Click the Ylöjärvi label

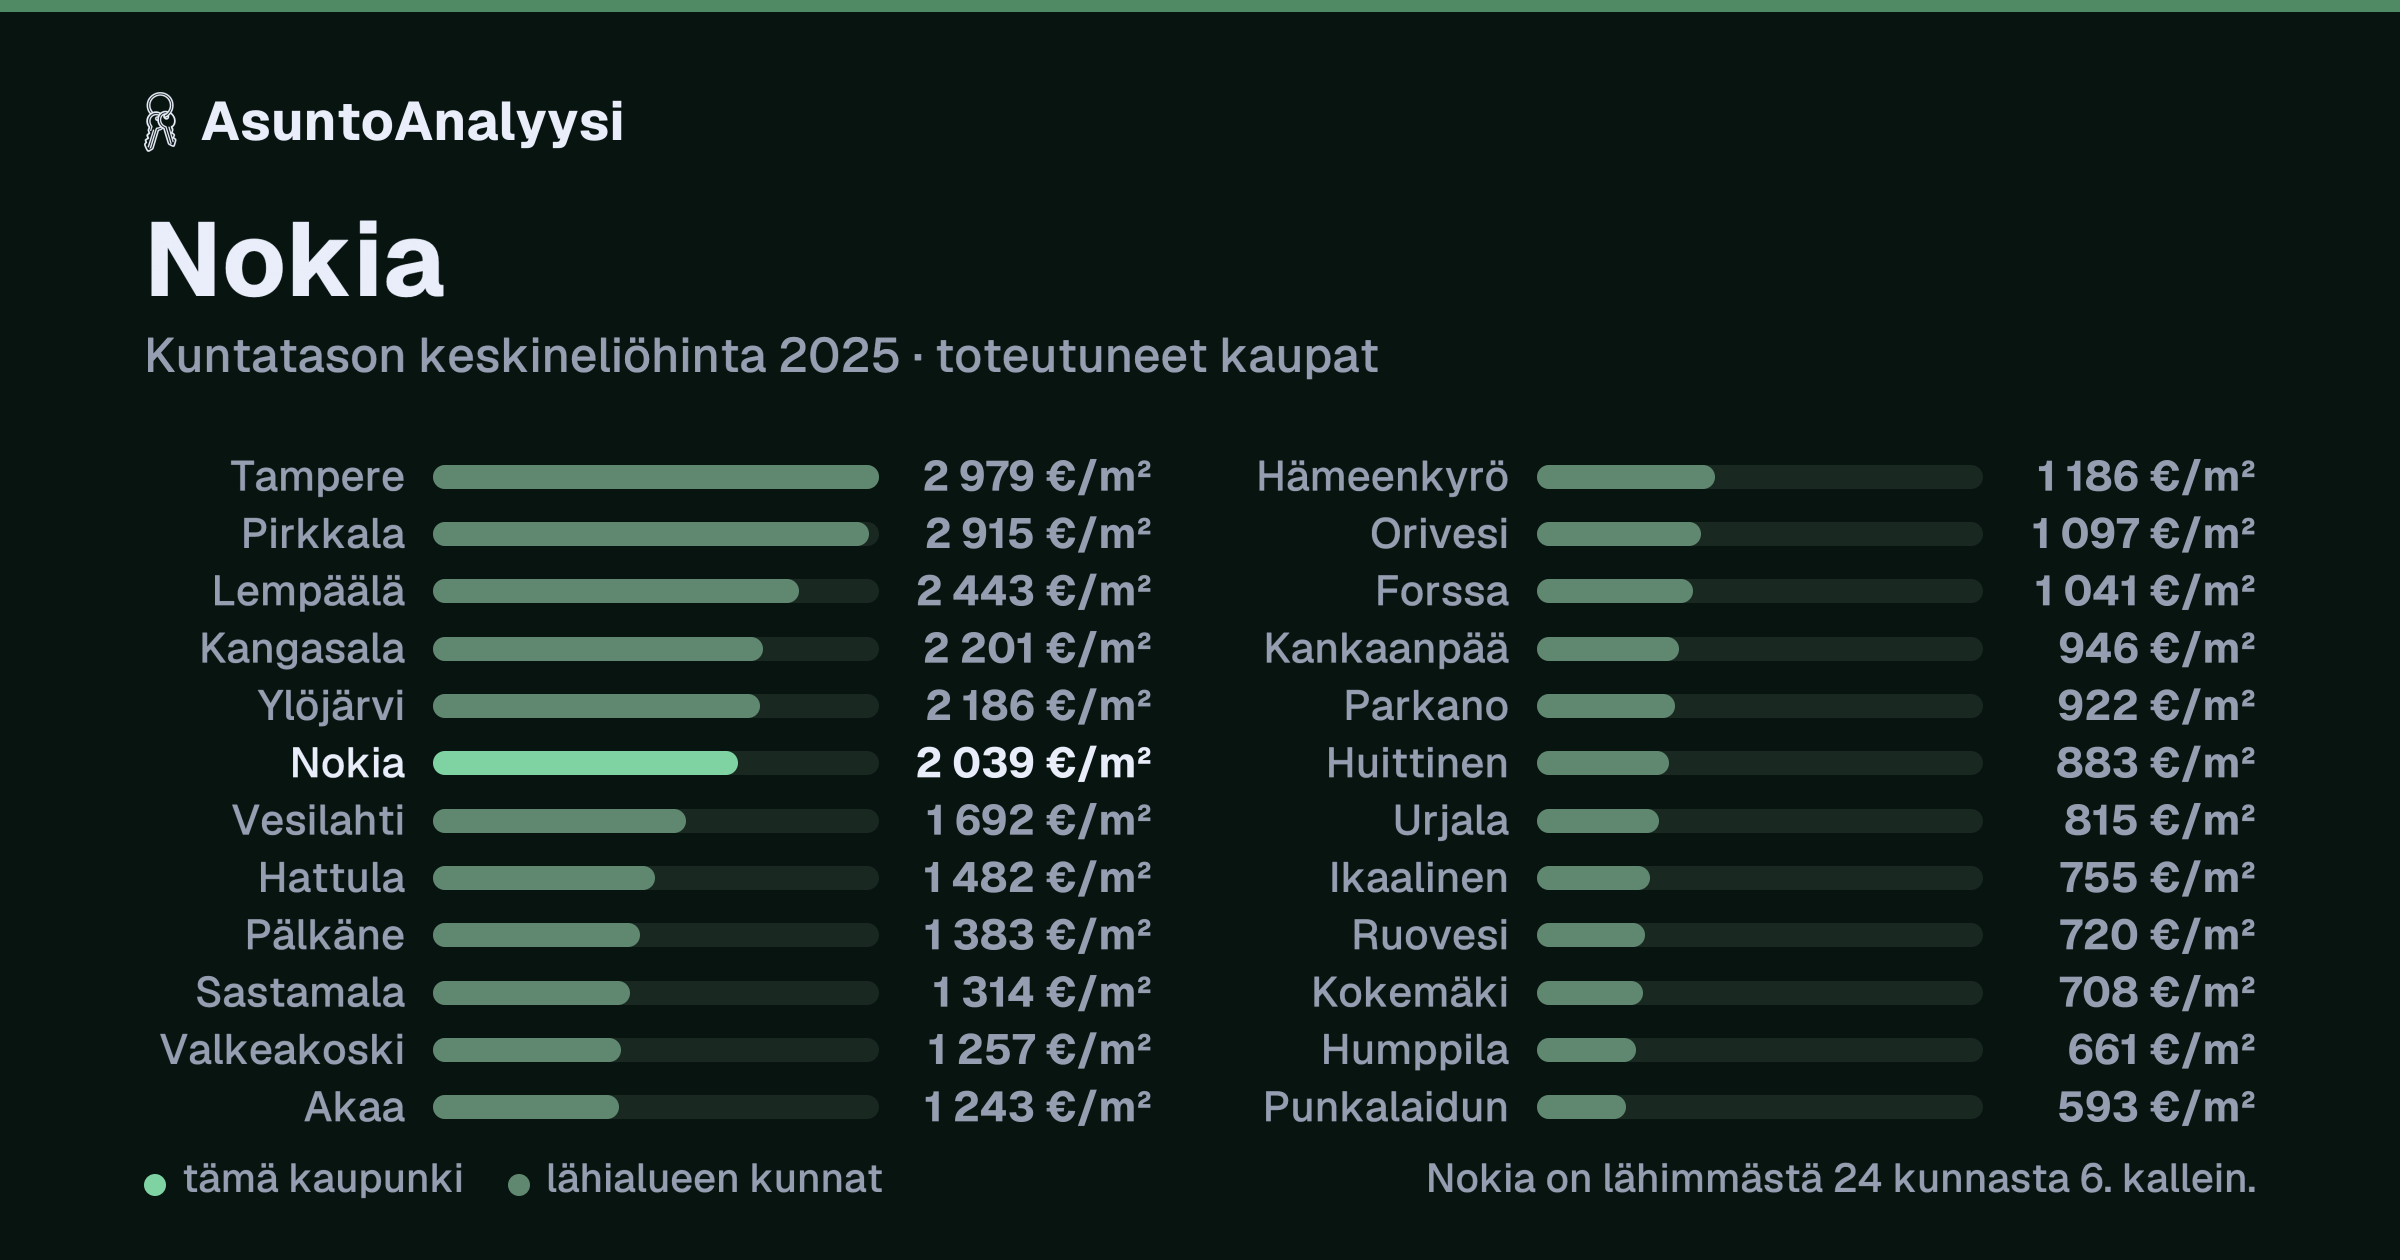331,706
